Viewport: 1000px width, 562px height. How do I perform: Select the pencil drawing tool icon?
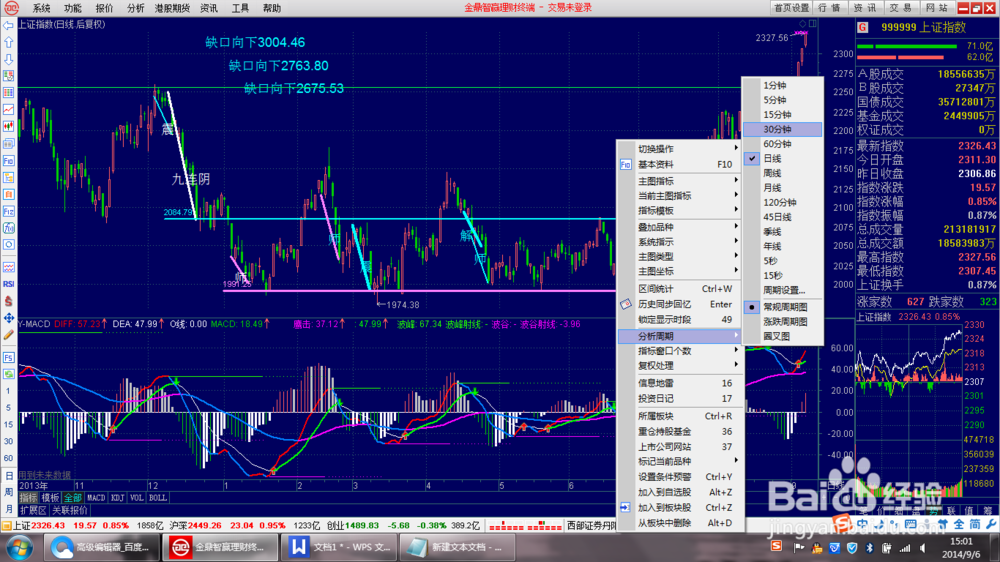8,334
